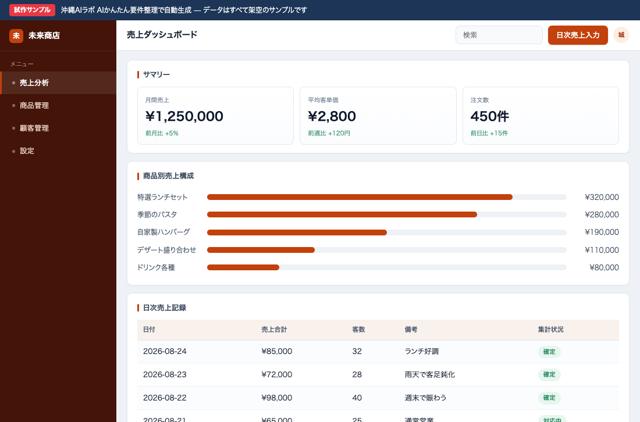Click the 確定 badge for 2026-08-24
Image resolution: width=640 pixels, height=422 pixels.
549,352
